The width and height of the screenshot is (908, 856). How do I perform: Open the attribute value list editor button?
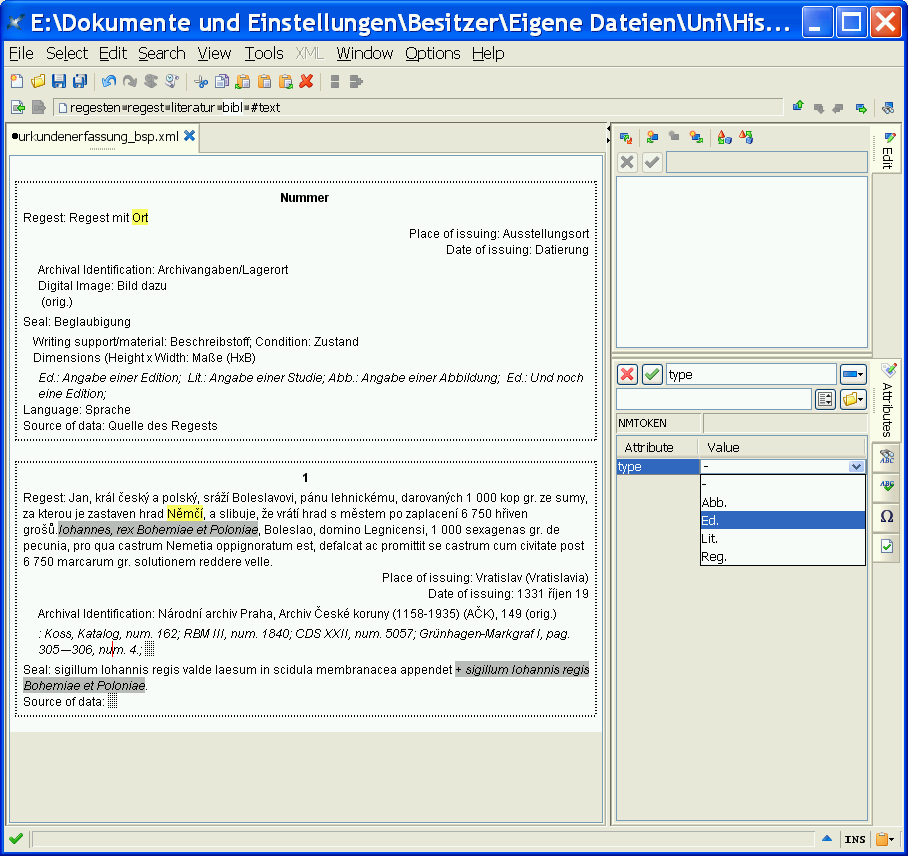point(825,399)
